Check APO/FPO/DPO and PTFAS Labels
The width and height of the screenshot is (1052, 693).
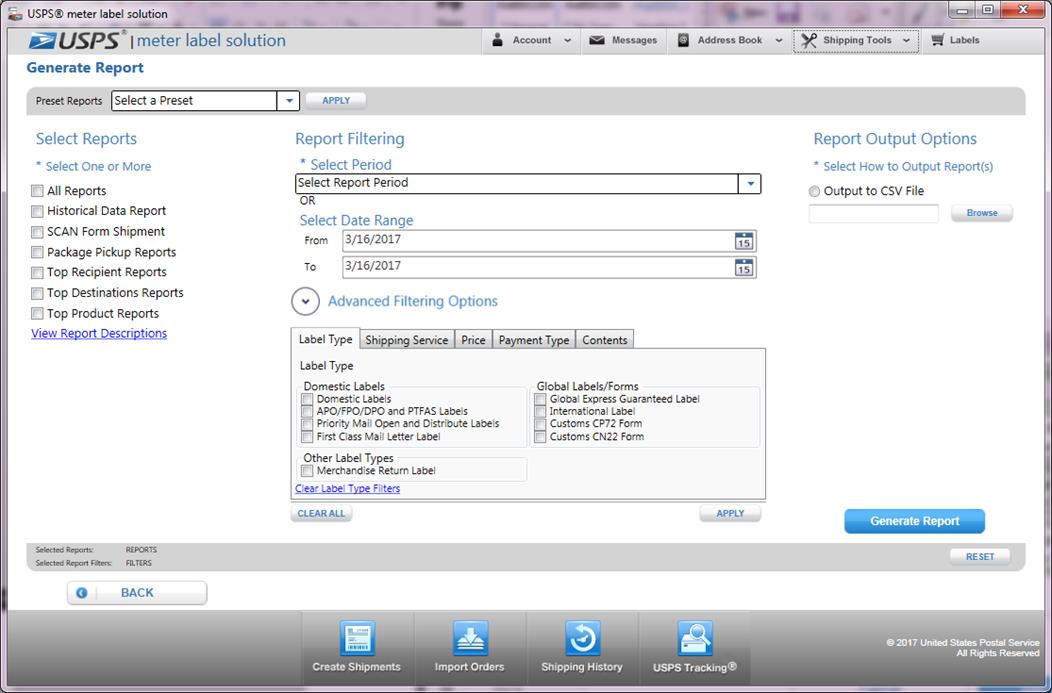pos(307,411)
